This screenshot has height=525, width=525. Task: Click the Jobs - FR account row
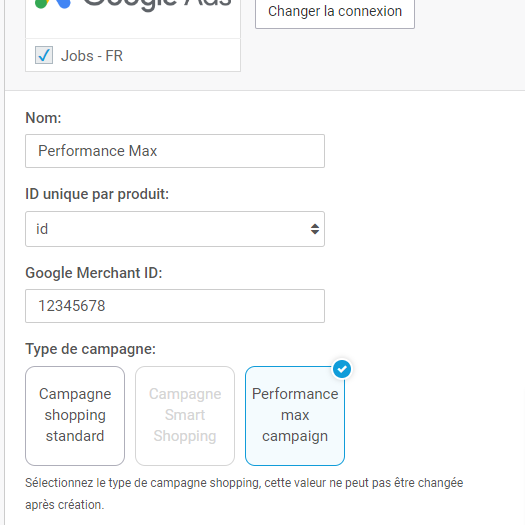133,55
